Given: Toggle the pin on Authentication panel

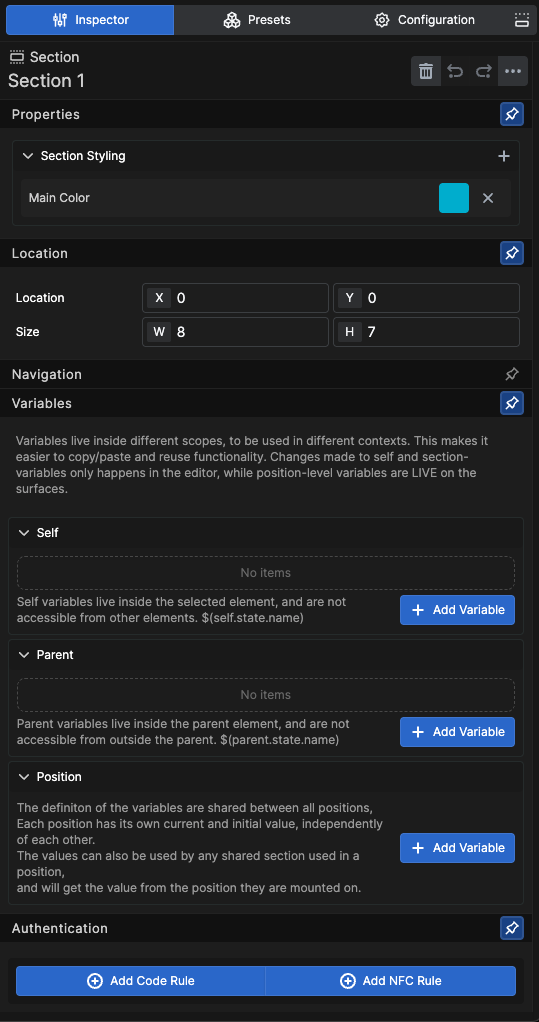Looking at the screenshot, I should click(512, 928).
